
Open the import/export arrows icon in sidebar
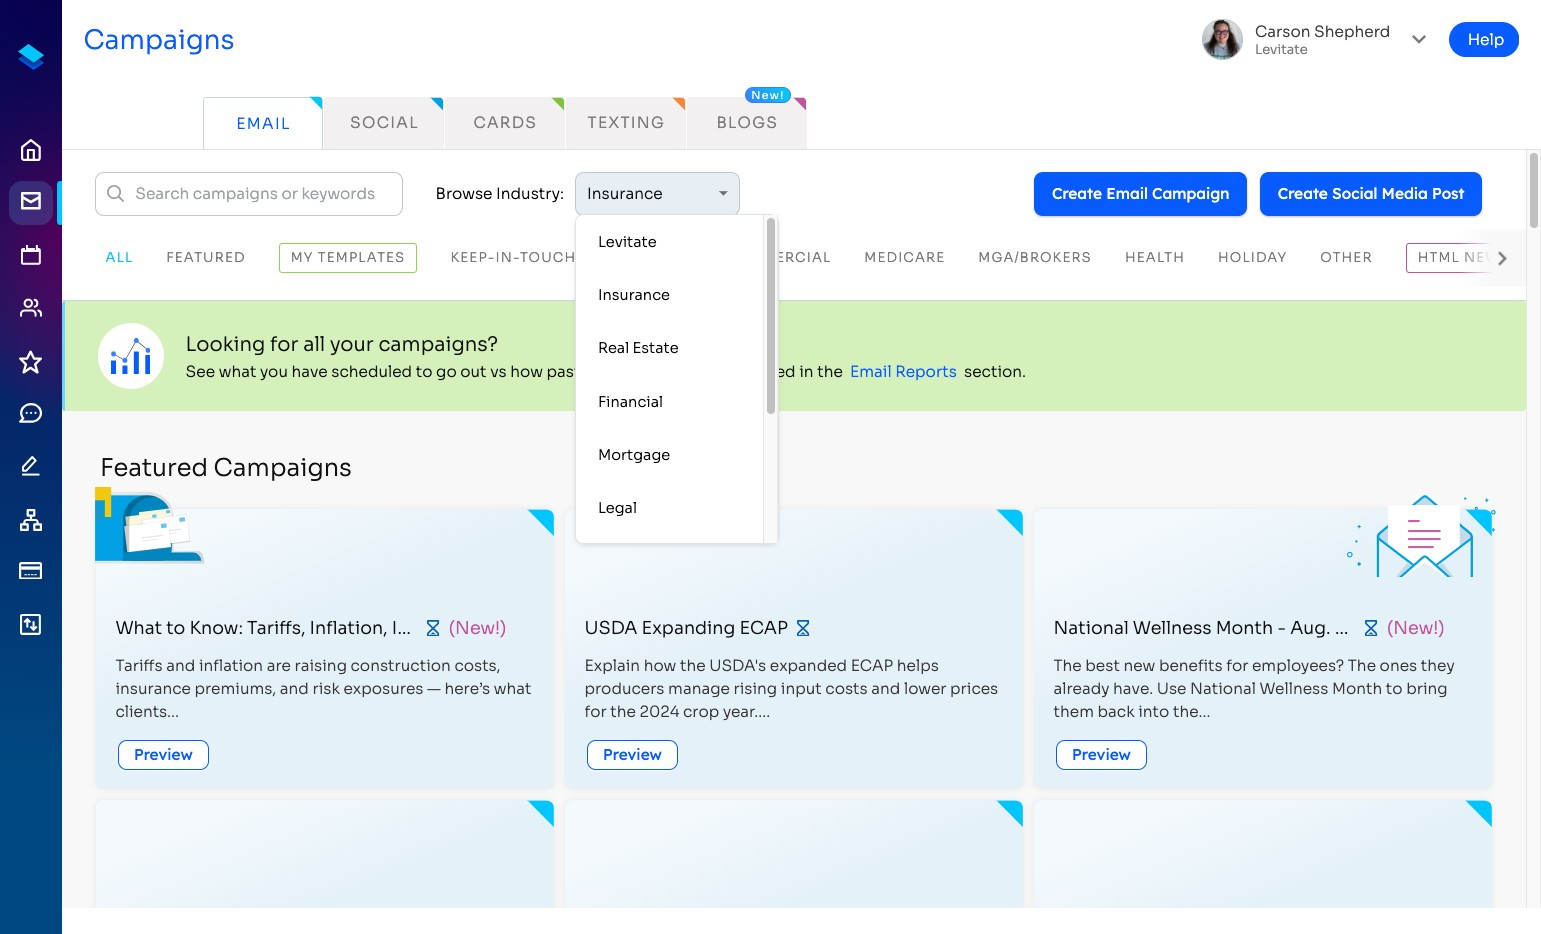click(31, 625)
